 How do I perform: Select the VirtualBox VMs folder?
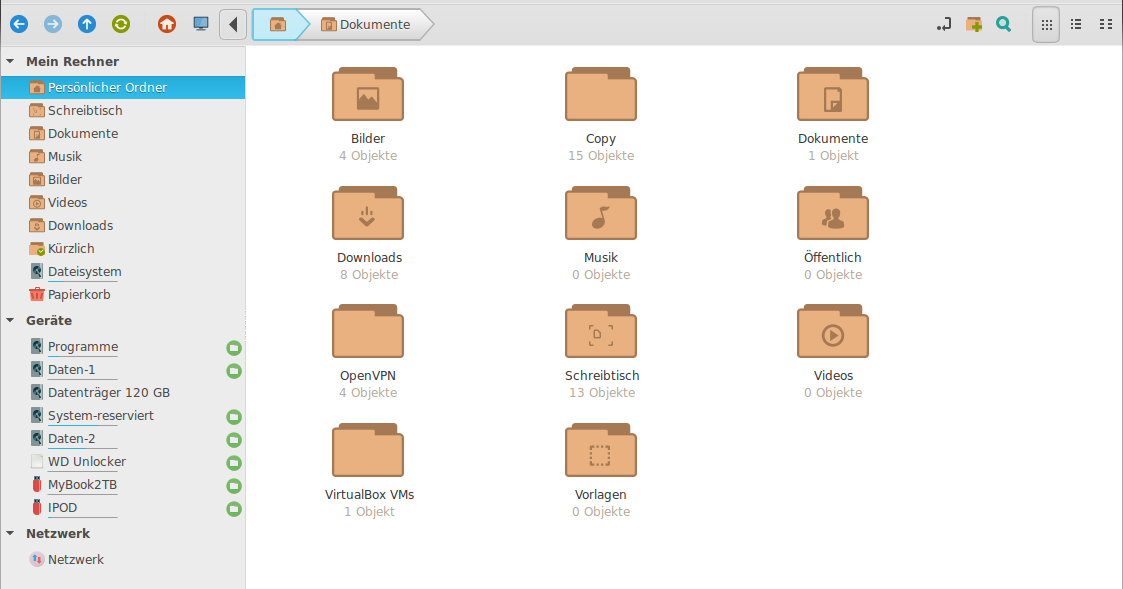point(368,450)
